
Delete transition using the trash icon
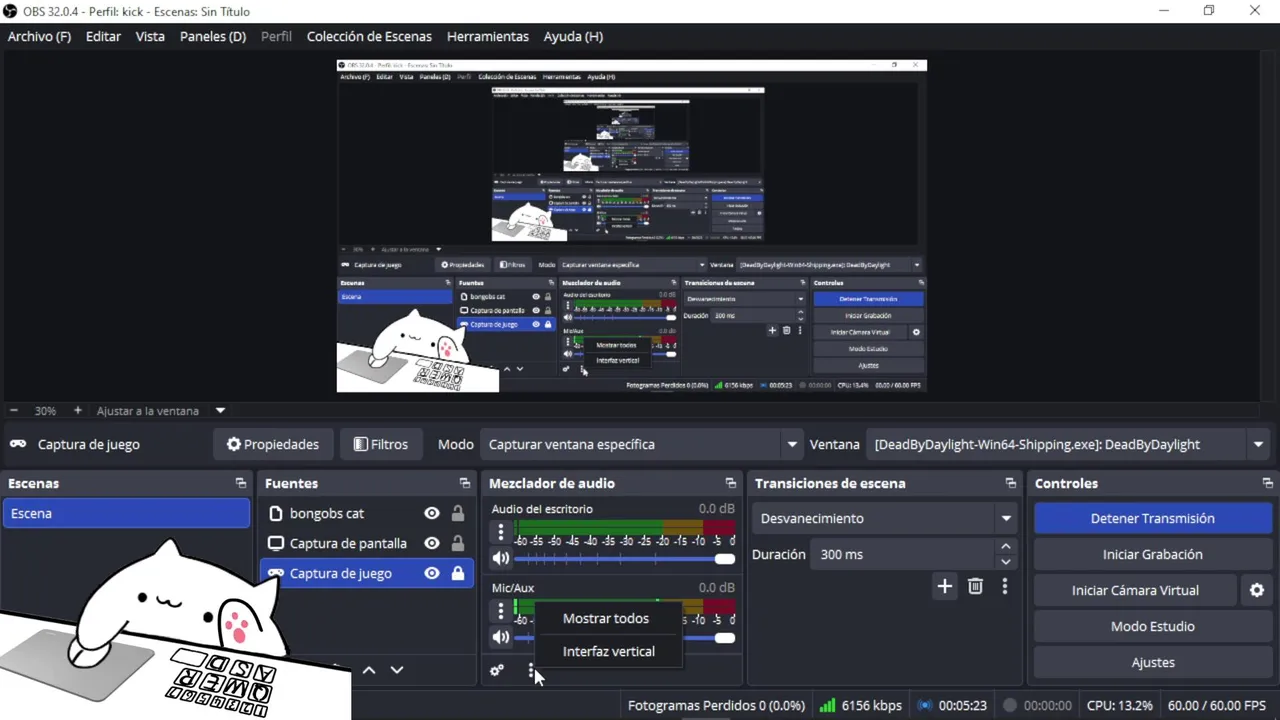(x=975, y=586)
